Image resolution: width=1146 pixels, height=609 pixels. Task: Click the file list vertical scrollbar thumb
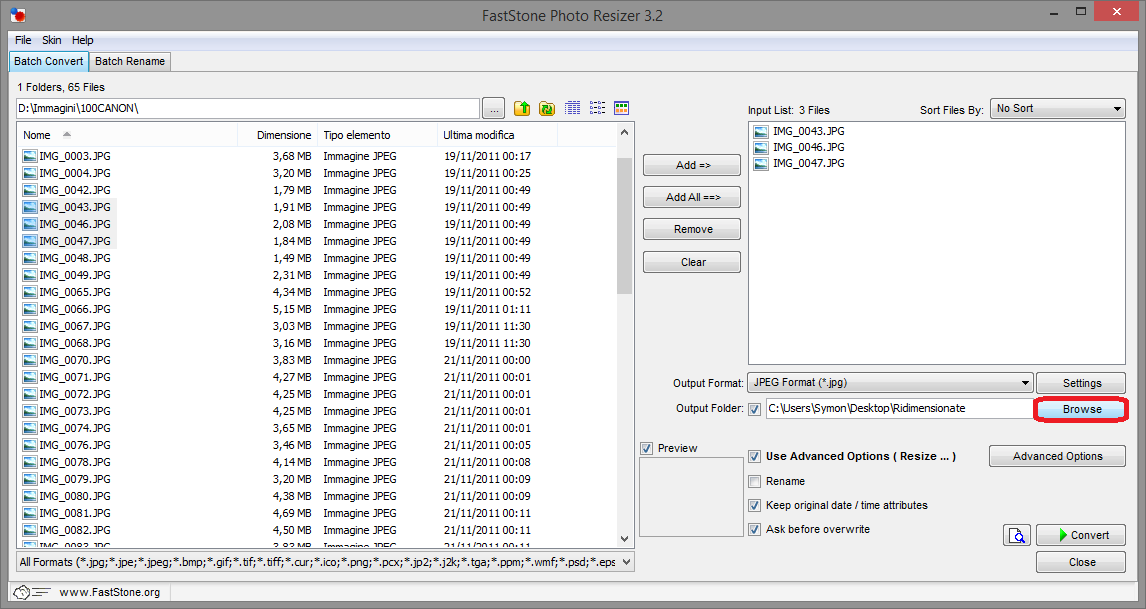[x=624, y=225]
